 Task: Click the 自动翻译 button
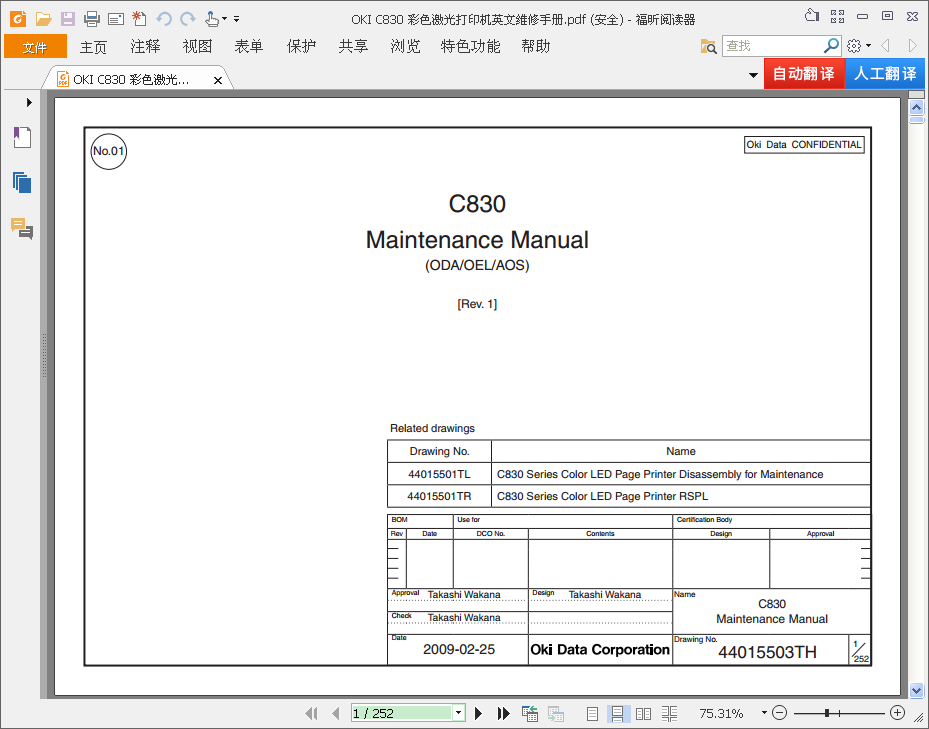(804, 73)
